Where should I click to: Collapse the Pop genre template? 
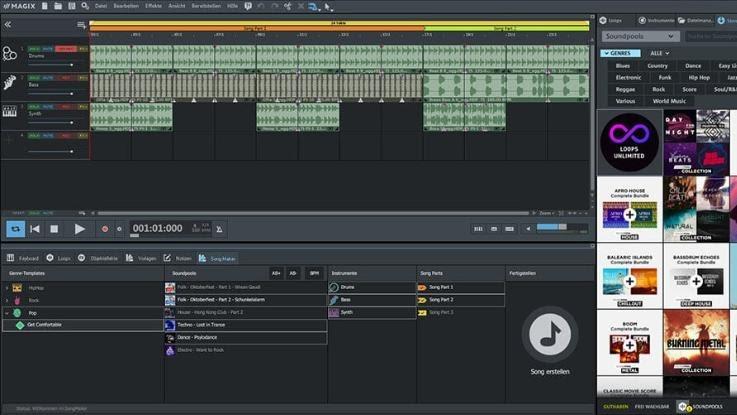[7, 313]
